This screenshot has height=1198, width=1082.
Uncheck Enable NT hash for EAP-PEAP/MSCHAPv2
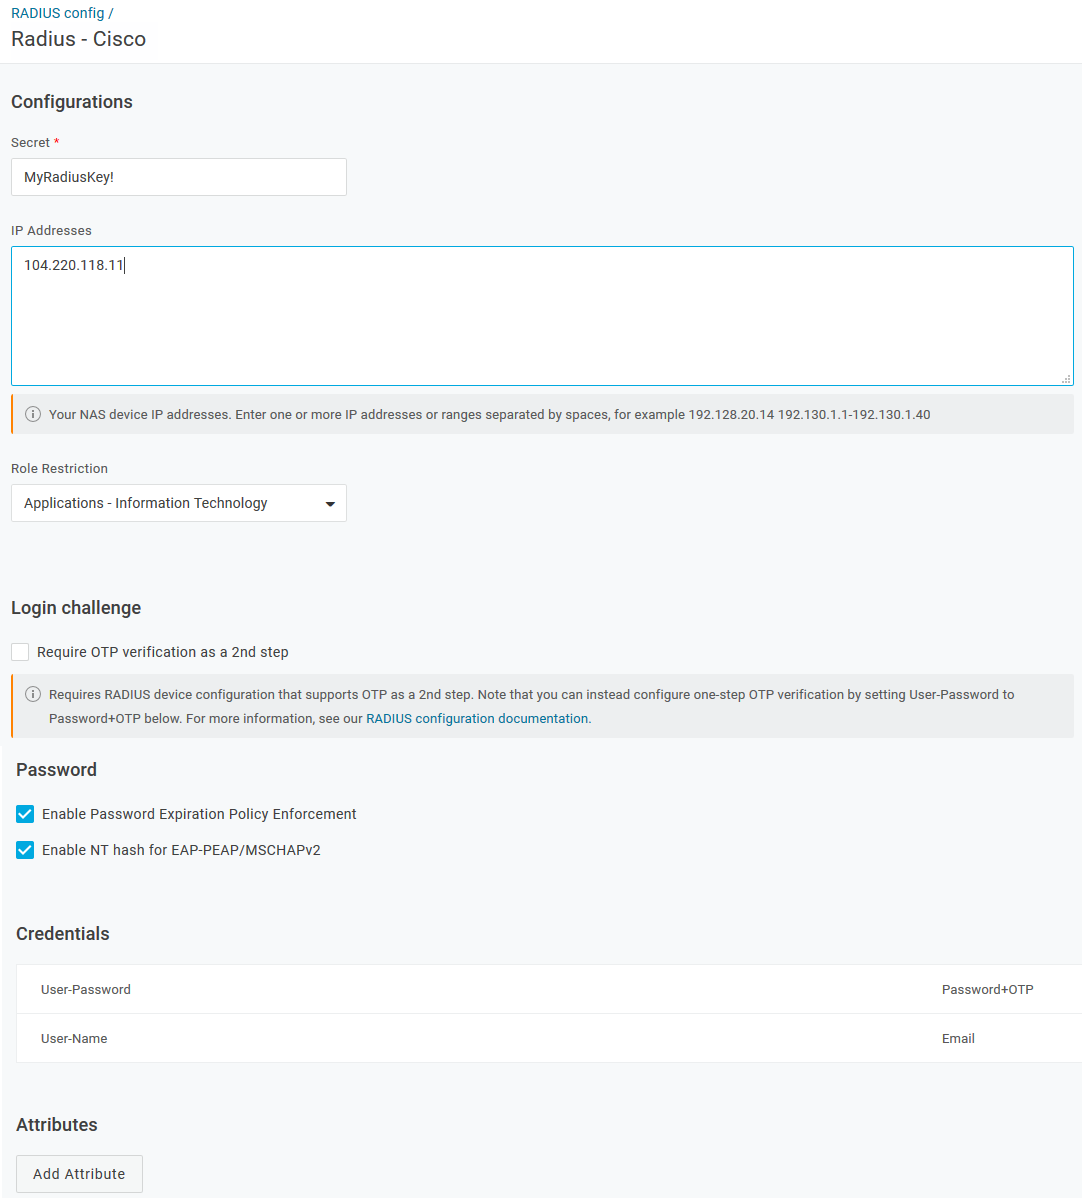pos(24,849)
